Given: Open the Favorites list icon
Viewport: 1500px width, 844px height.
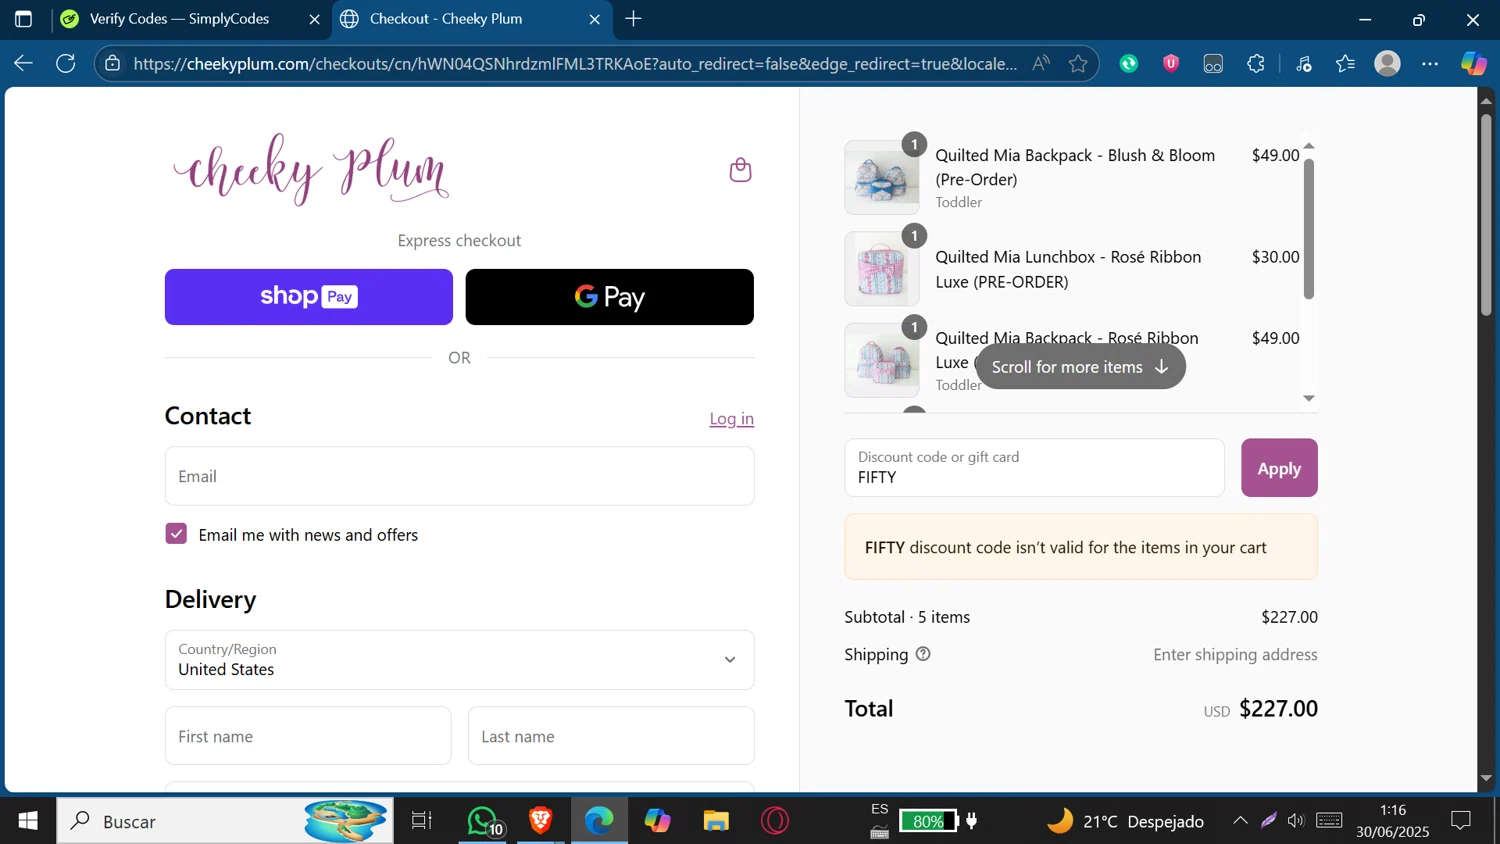Looking at the screenshot, I should [x=1345, y=63].
